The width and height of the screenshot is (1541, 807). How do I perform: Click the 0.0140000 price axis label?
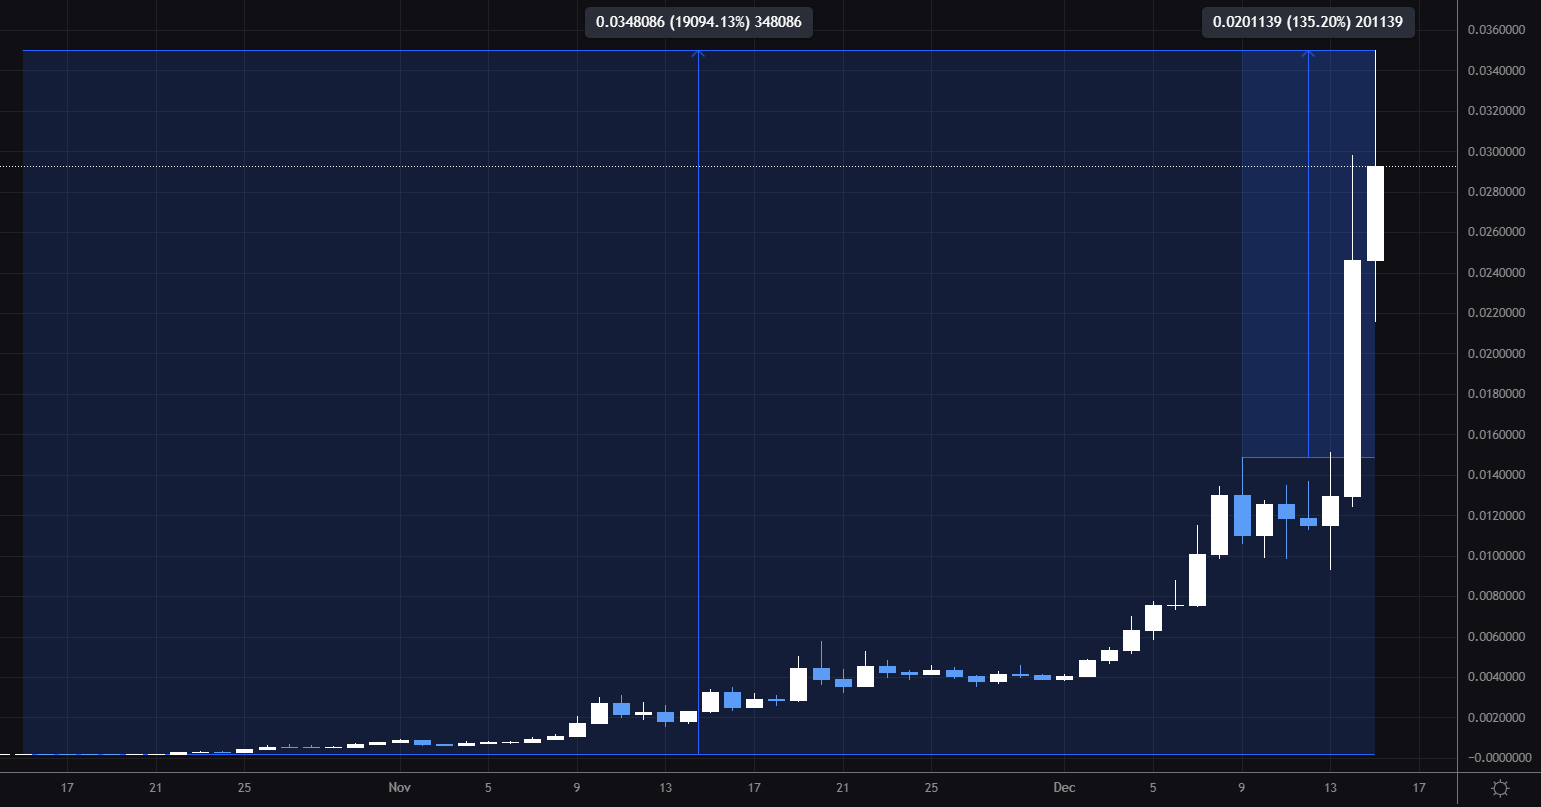1495,474
